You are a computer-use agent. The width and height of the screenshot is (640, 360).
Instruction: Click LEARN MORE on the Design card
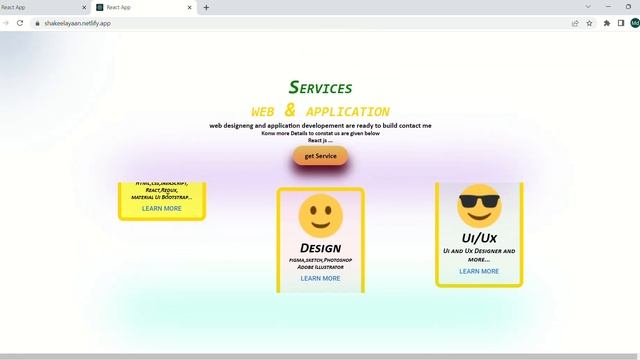click(320, 278)
